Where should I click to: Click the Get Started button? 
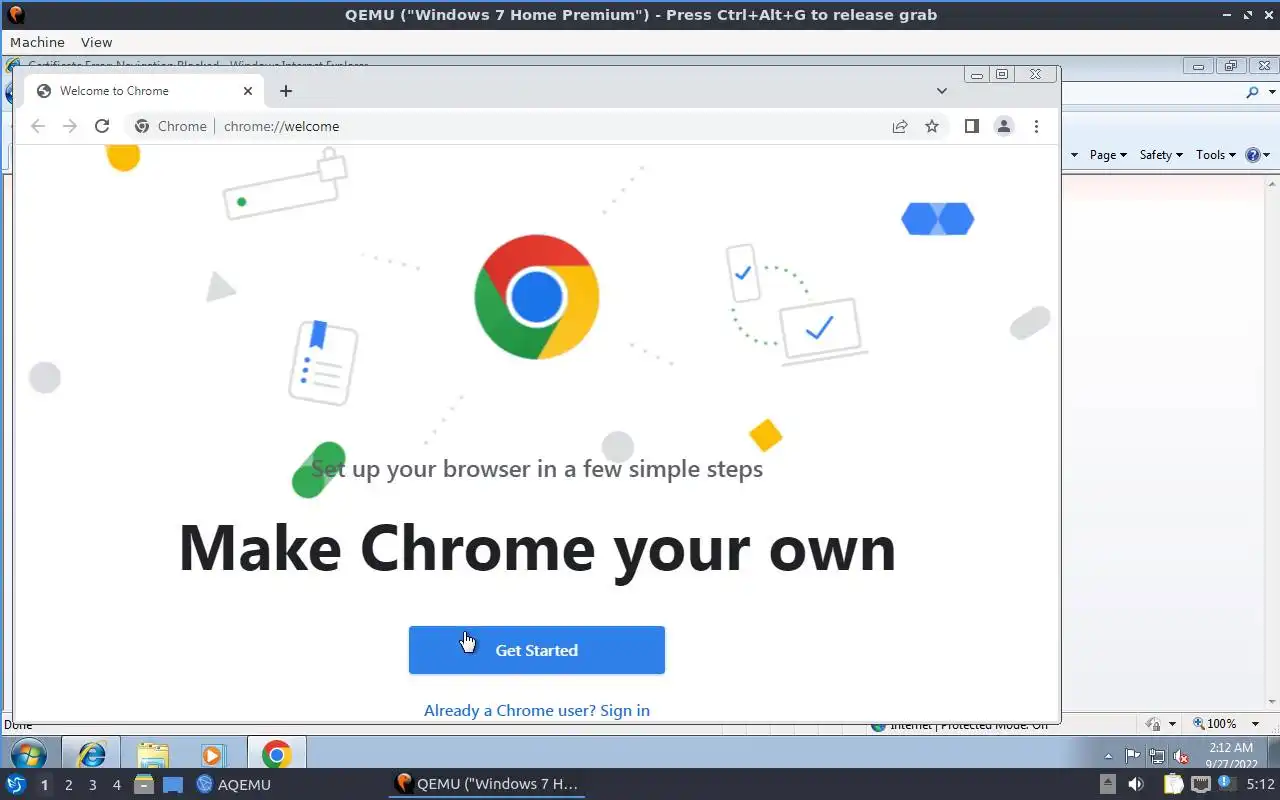pos(536,650)
